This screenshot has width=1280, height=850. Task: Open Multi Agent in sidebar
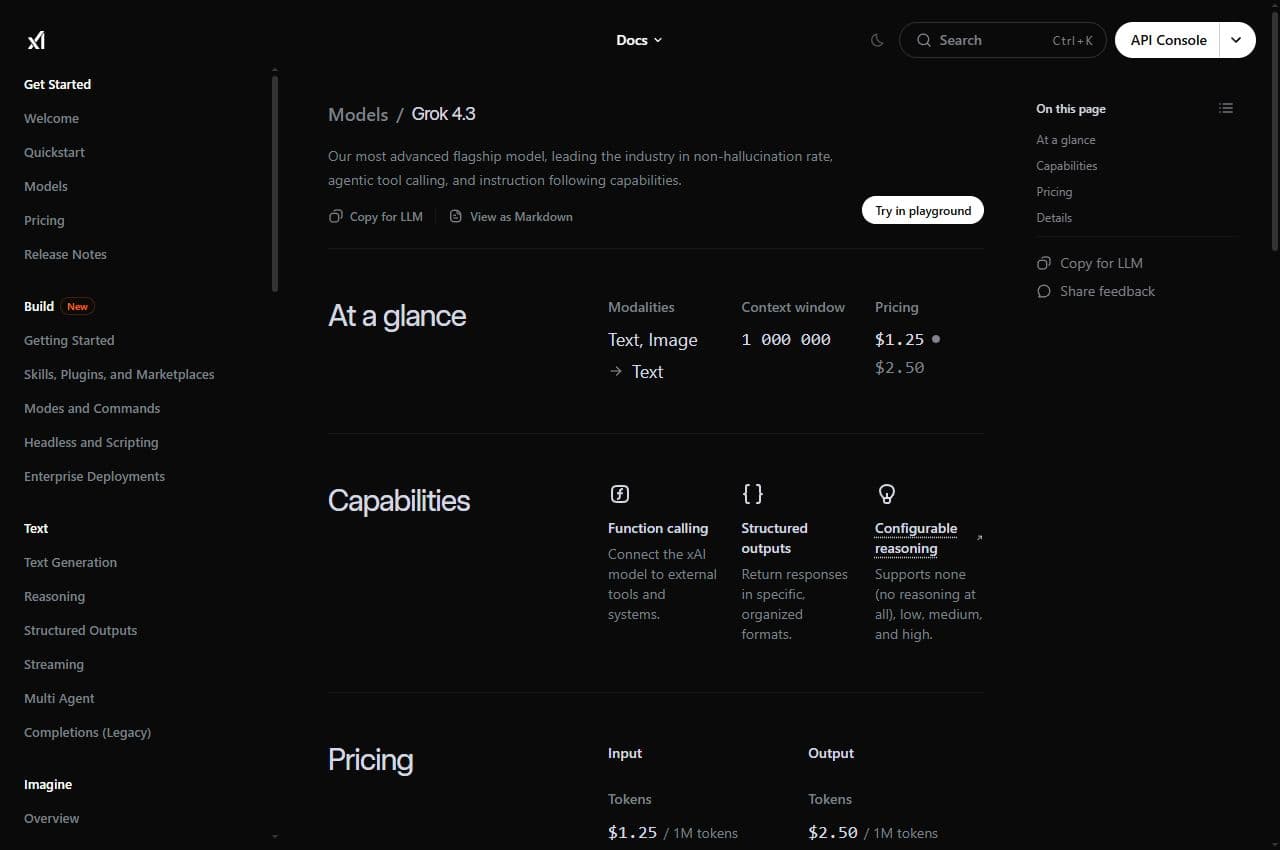pyautogui.click(x=59, y=698)
